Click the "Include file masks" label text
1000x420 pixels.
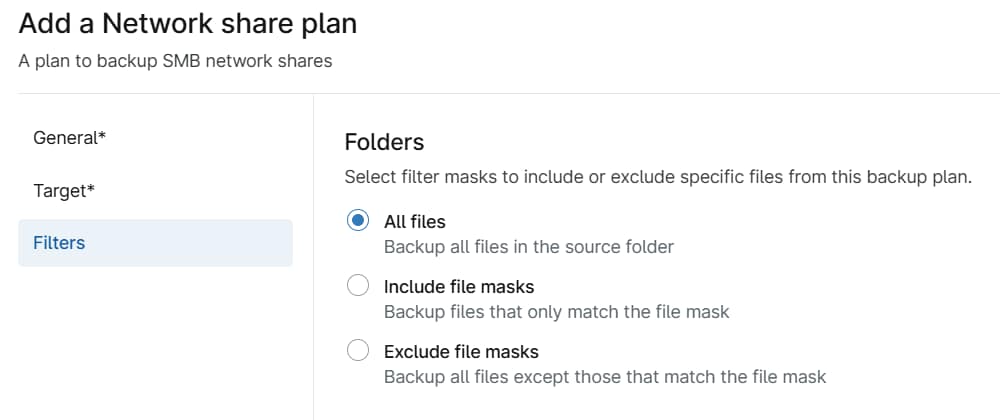tap(459, 287)
